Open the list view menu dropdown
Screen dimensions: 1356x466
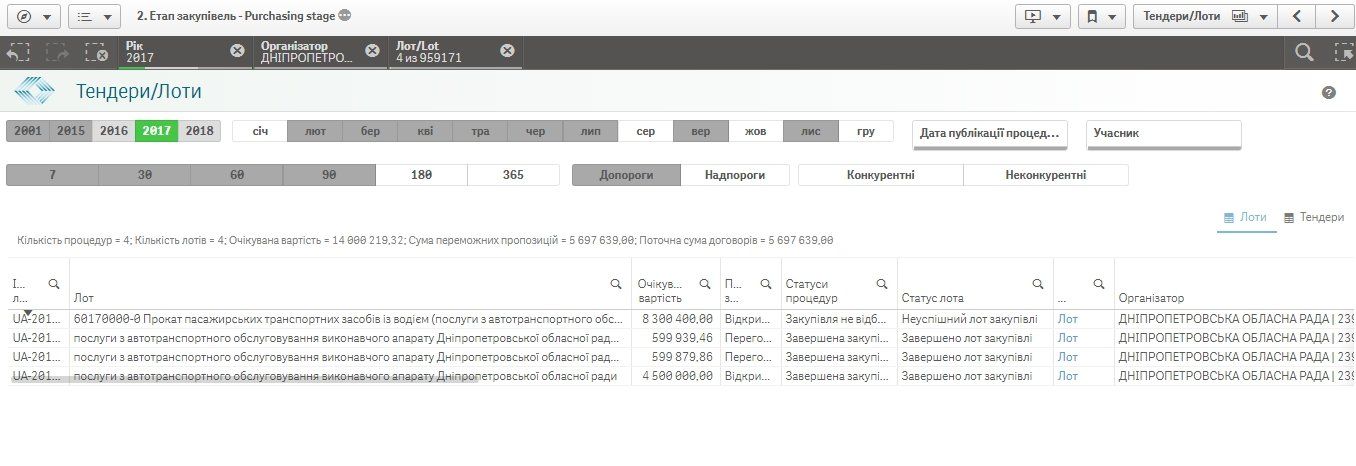(x=94, y=17)
